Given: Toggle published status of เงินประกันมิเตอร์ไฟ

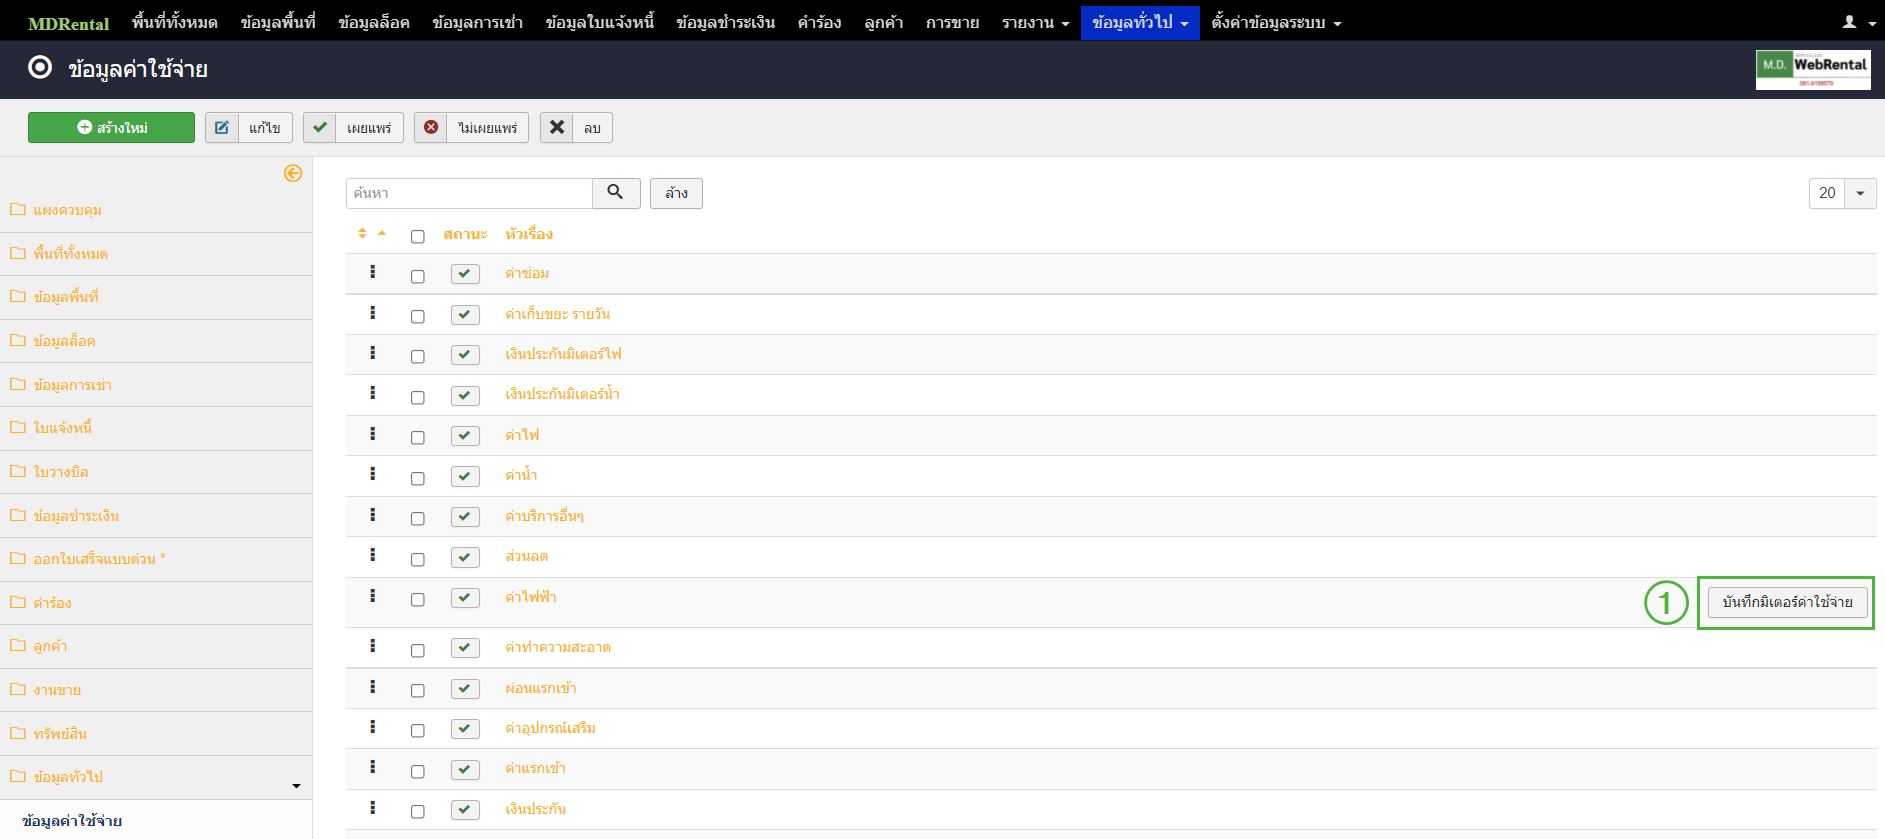Looking at the screenshot, I should [465, 355].
